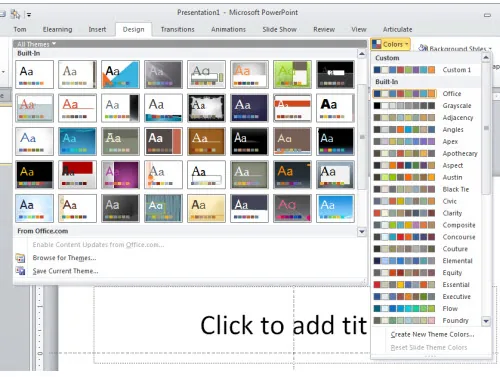
Task: Choose the Concourse color scheme
Action: click(x=427, y=237)
